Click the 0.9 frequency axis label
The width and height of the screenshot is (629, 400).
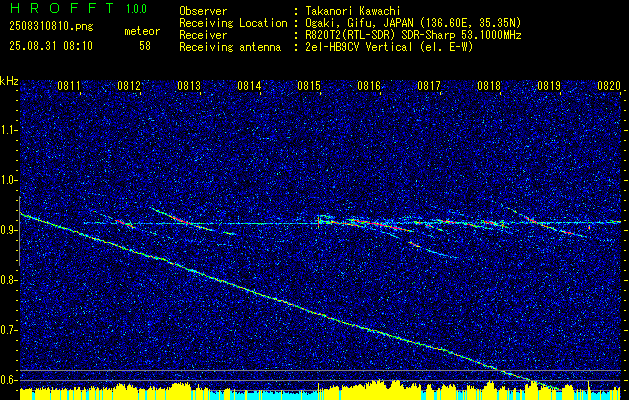(x=8, y=230)
